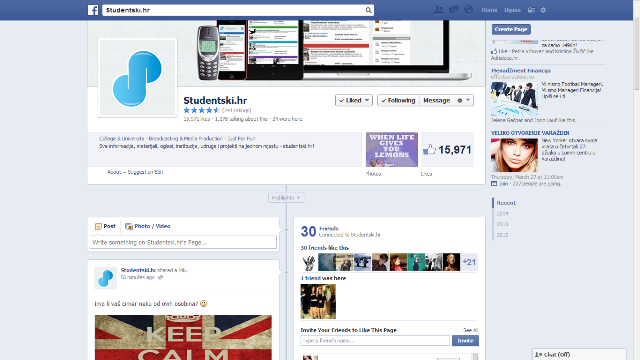The width and height of the screenshot is (640, 360).
Task: Open the About link
Action: (114, 172)
